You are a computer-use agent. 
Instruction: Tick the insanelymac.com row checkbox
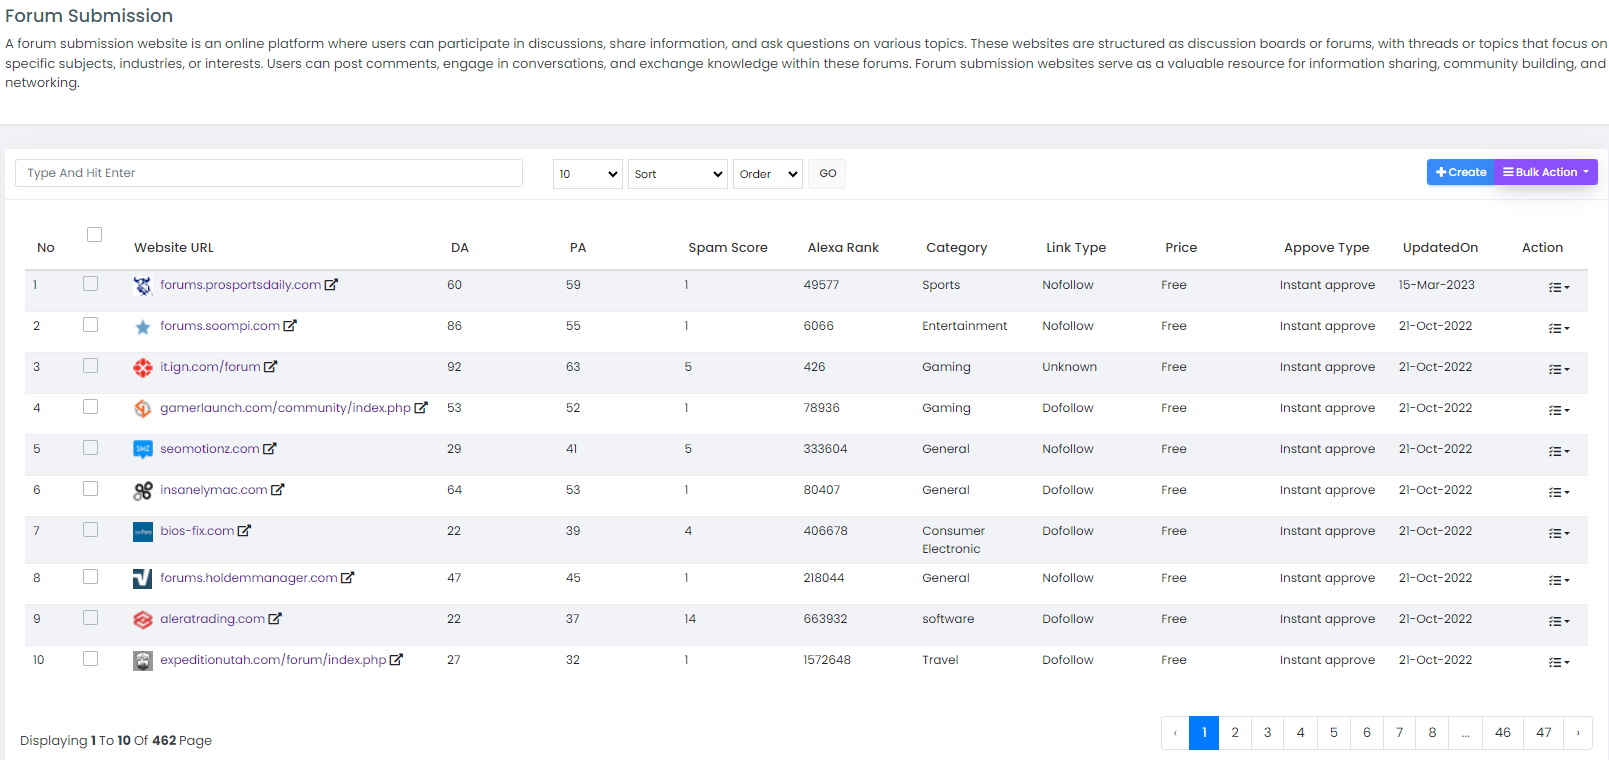[x=91, y=489]
